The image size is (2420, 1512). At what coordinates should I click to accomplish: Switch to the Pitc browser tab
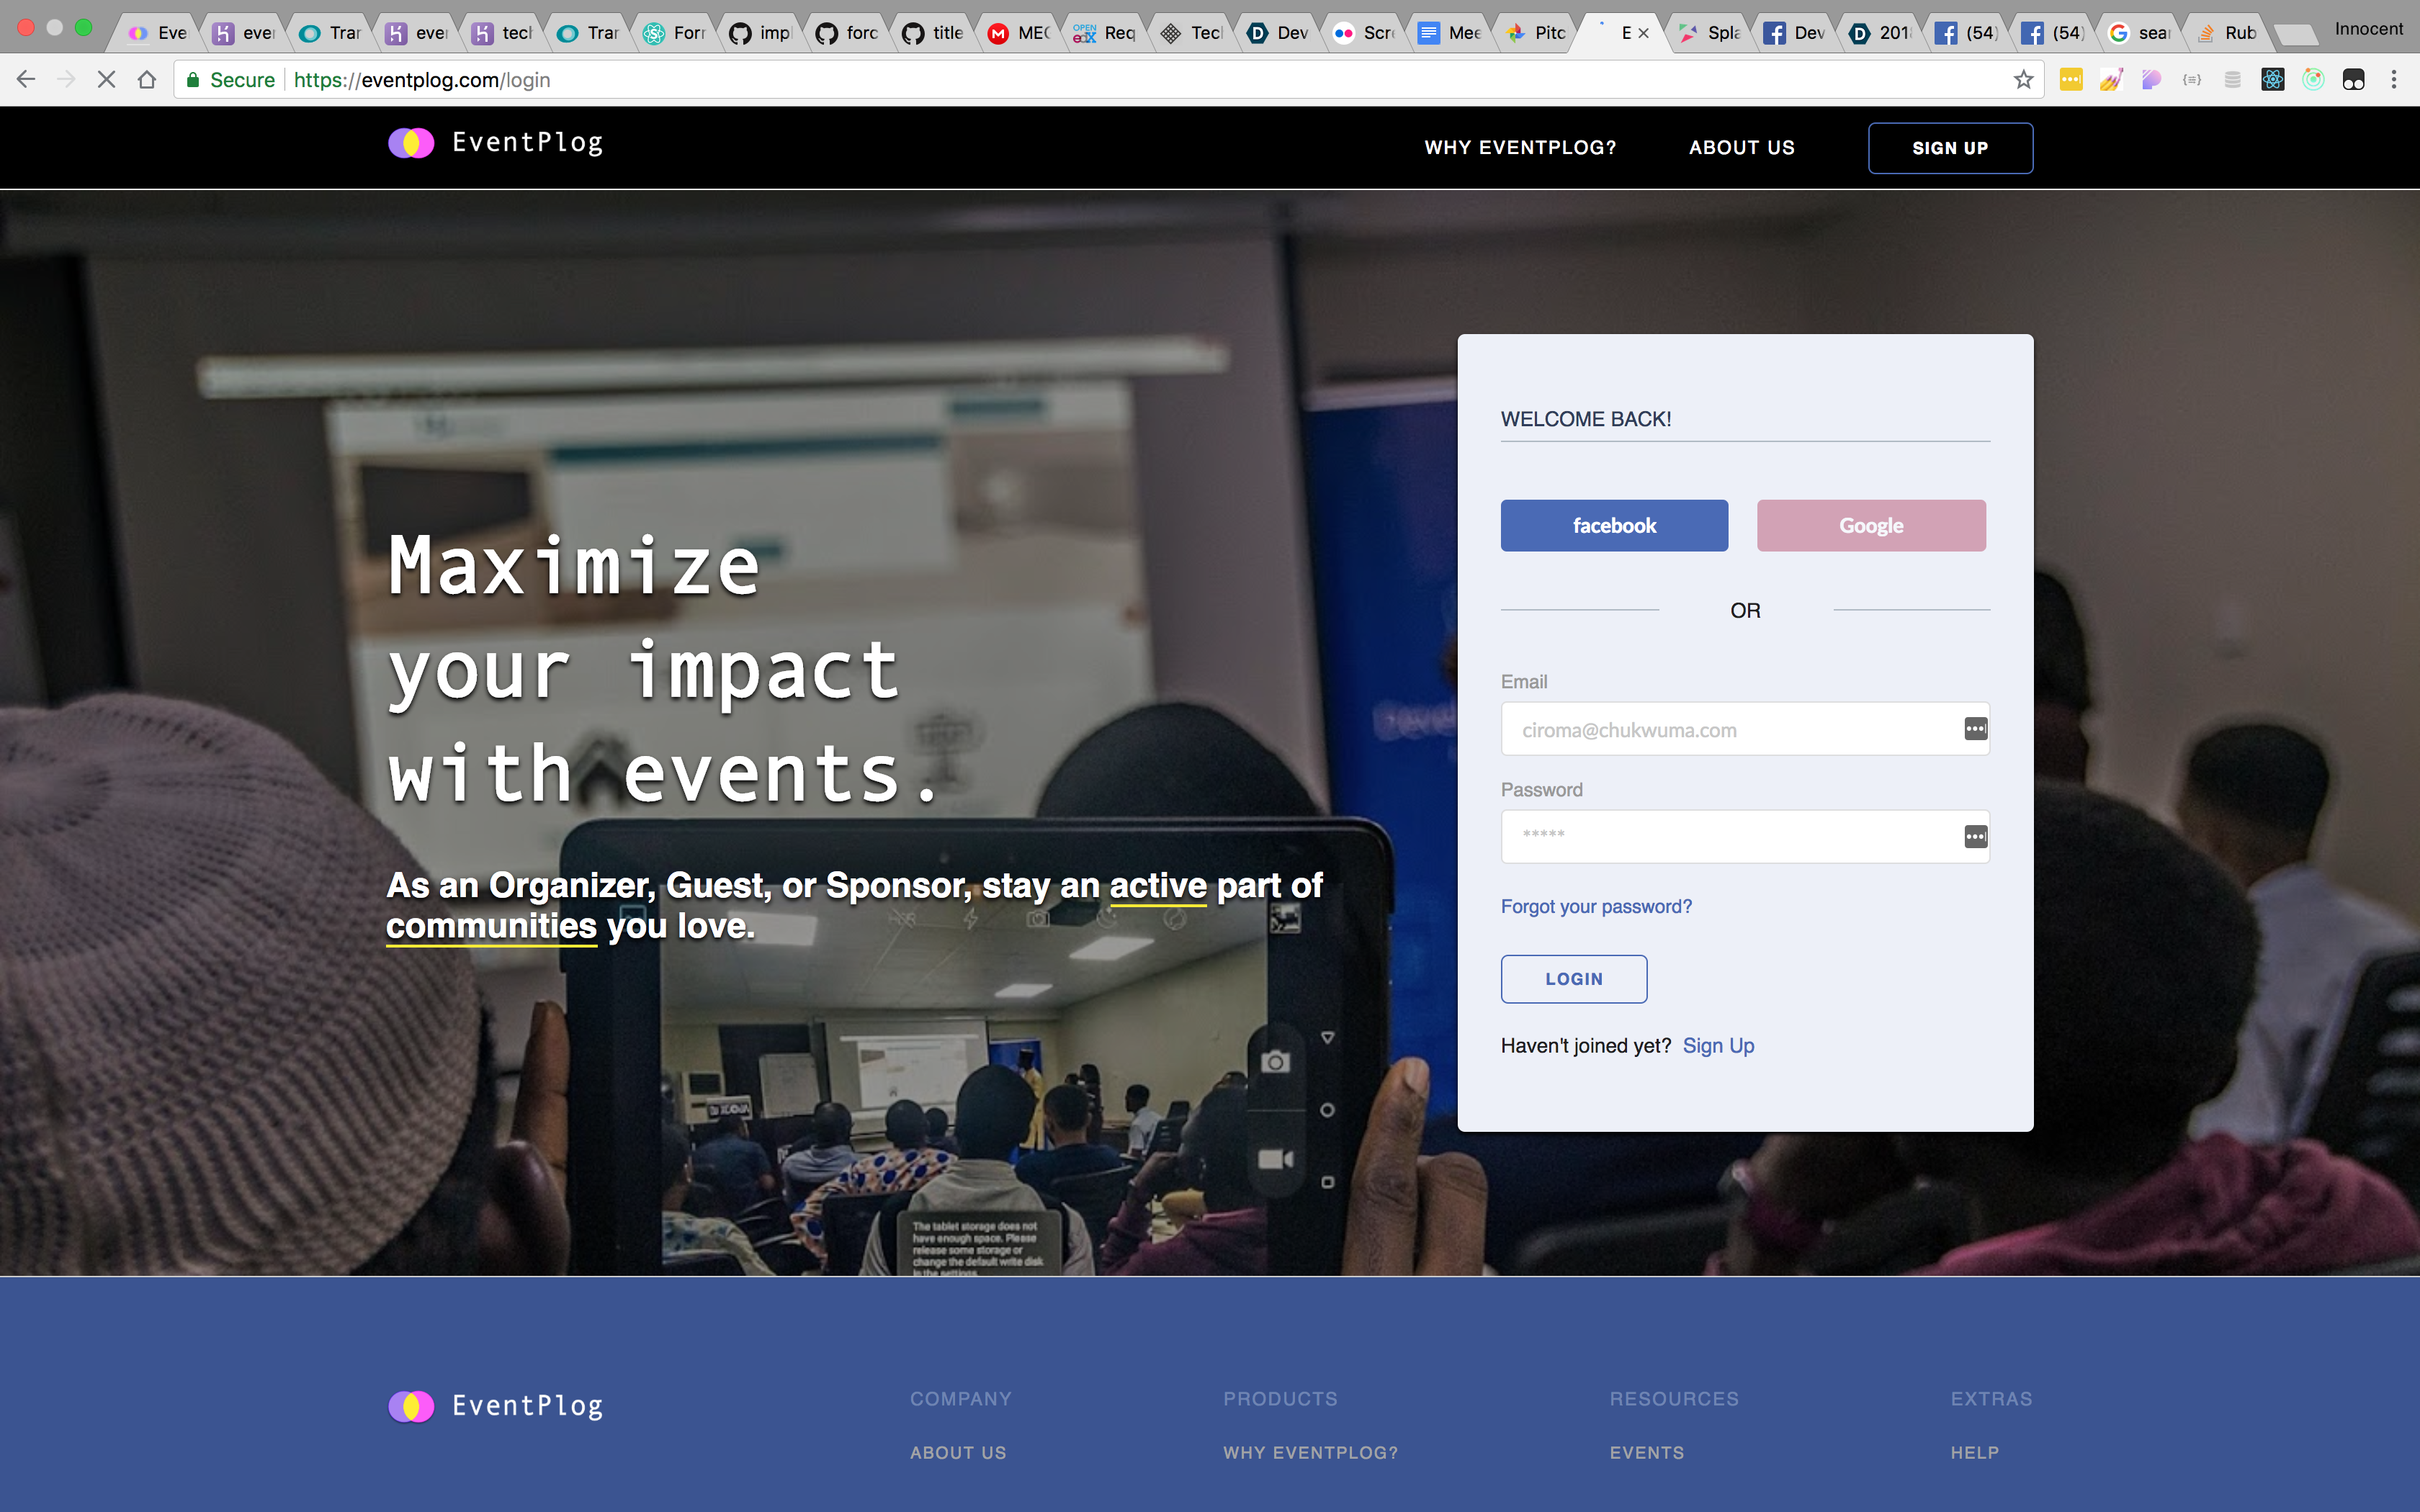tap(1537, 33)
